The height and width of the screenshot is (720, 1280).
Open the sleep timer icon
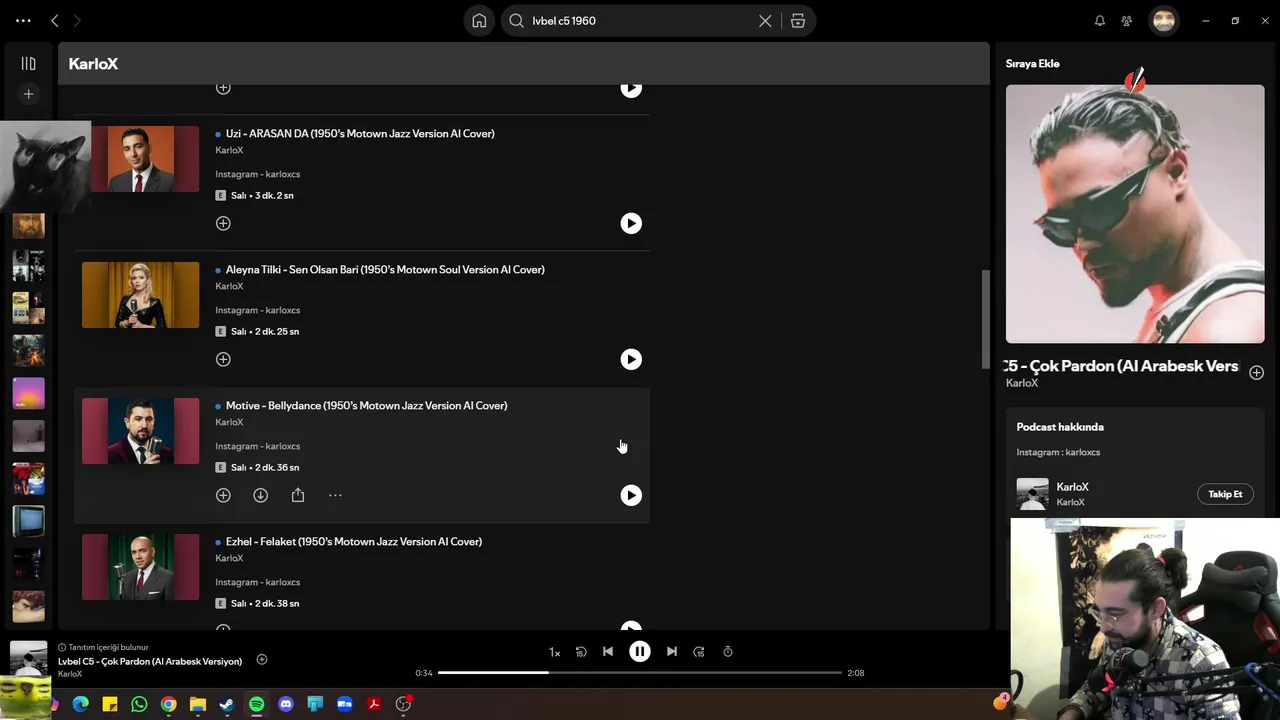pos(728,651)
